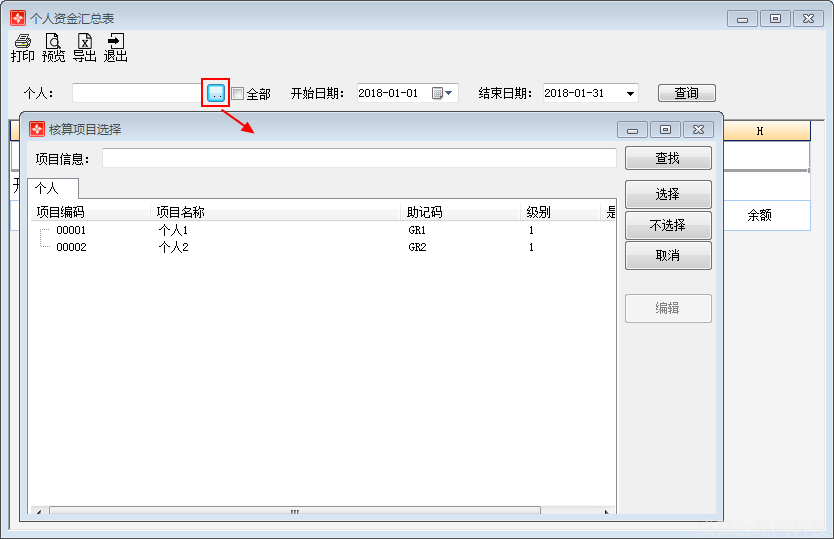Viewport: 834px width, 539px height.
Task: Confirm with the 选择 button
Action: [x=668, y=194]
